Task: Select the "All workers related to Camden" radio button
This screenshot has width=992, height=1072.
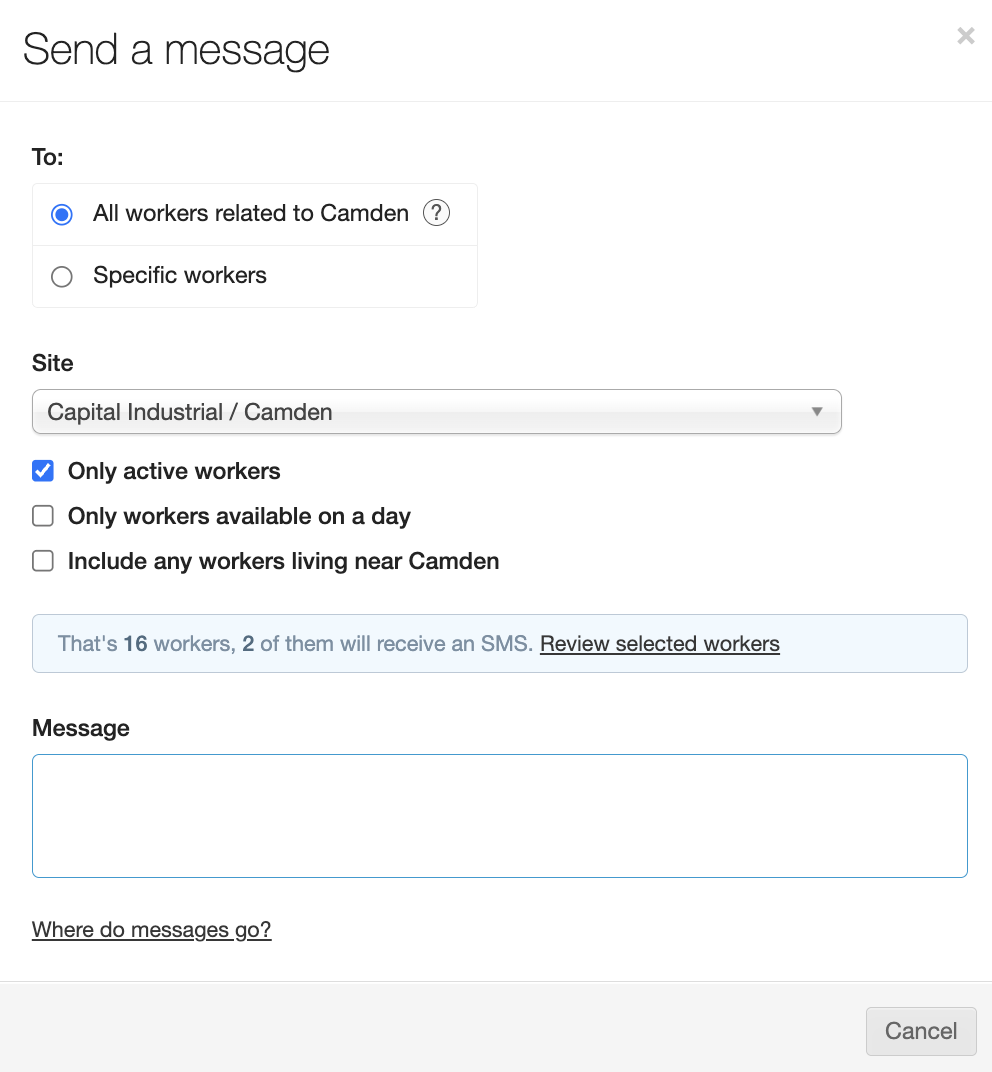Action: [x=62, y=214]
